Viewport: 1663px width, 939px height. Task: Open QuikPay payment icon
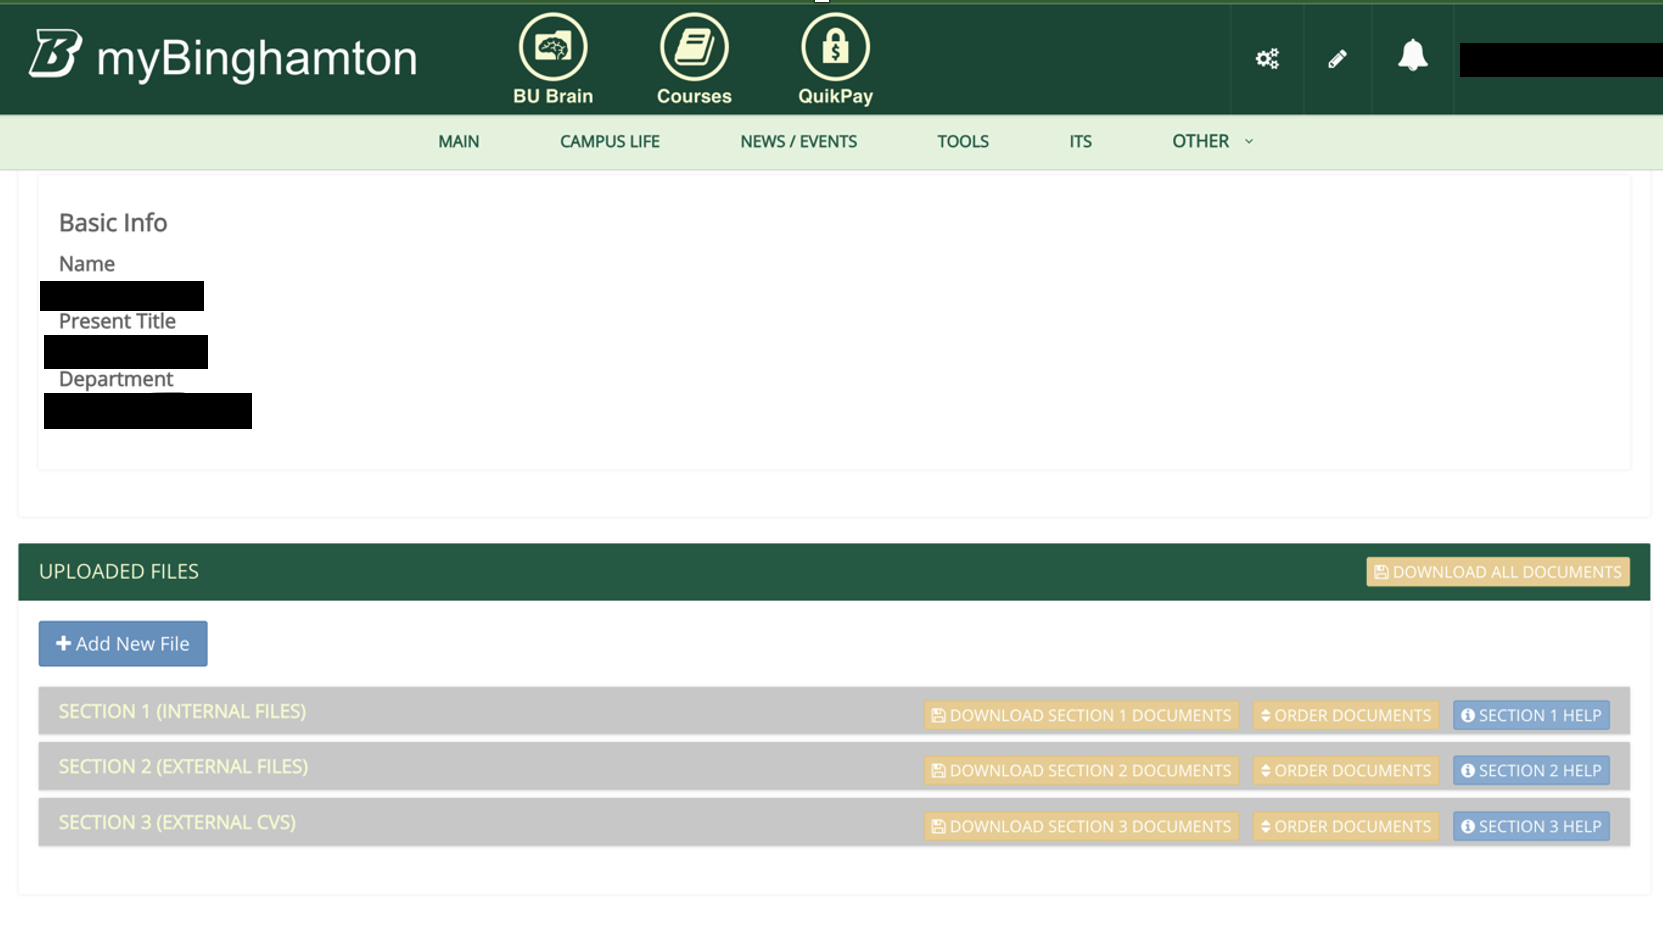coord(835,48)
